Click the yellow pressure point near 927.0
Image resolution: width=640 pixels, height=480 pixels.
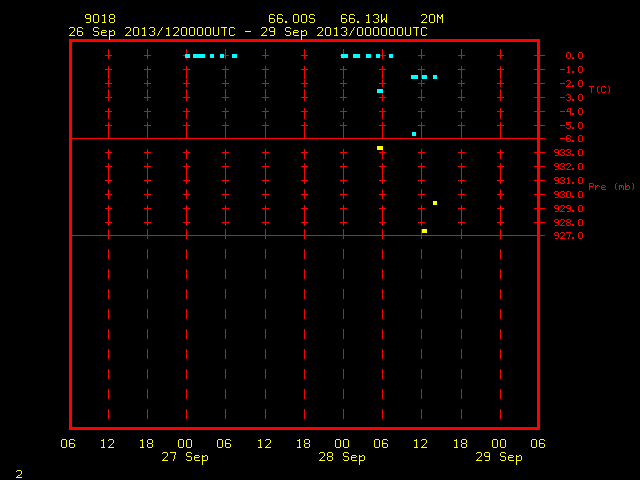coord(424,231)
